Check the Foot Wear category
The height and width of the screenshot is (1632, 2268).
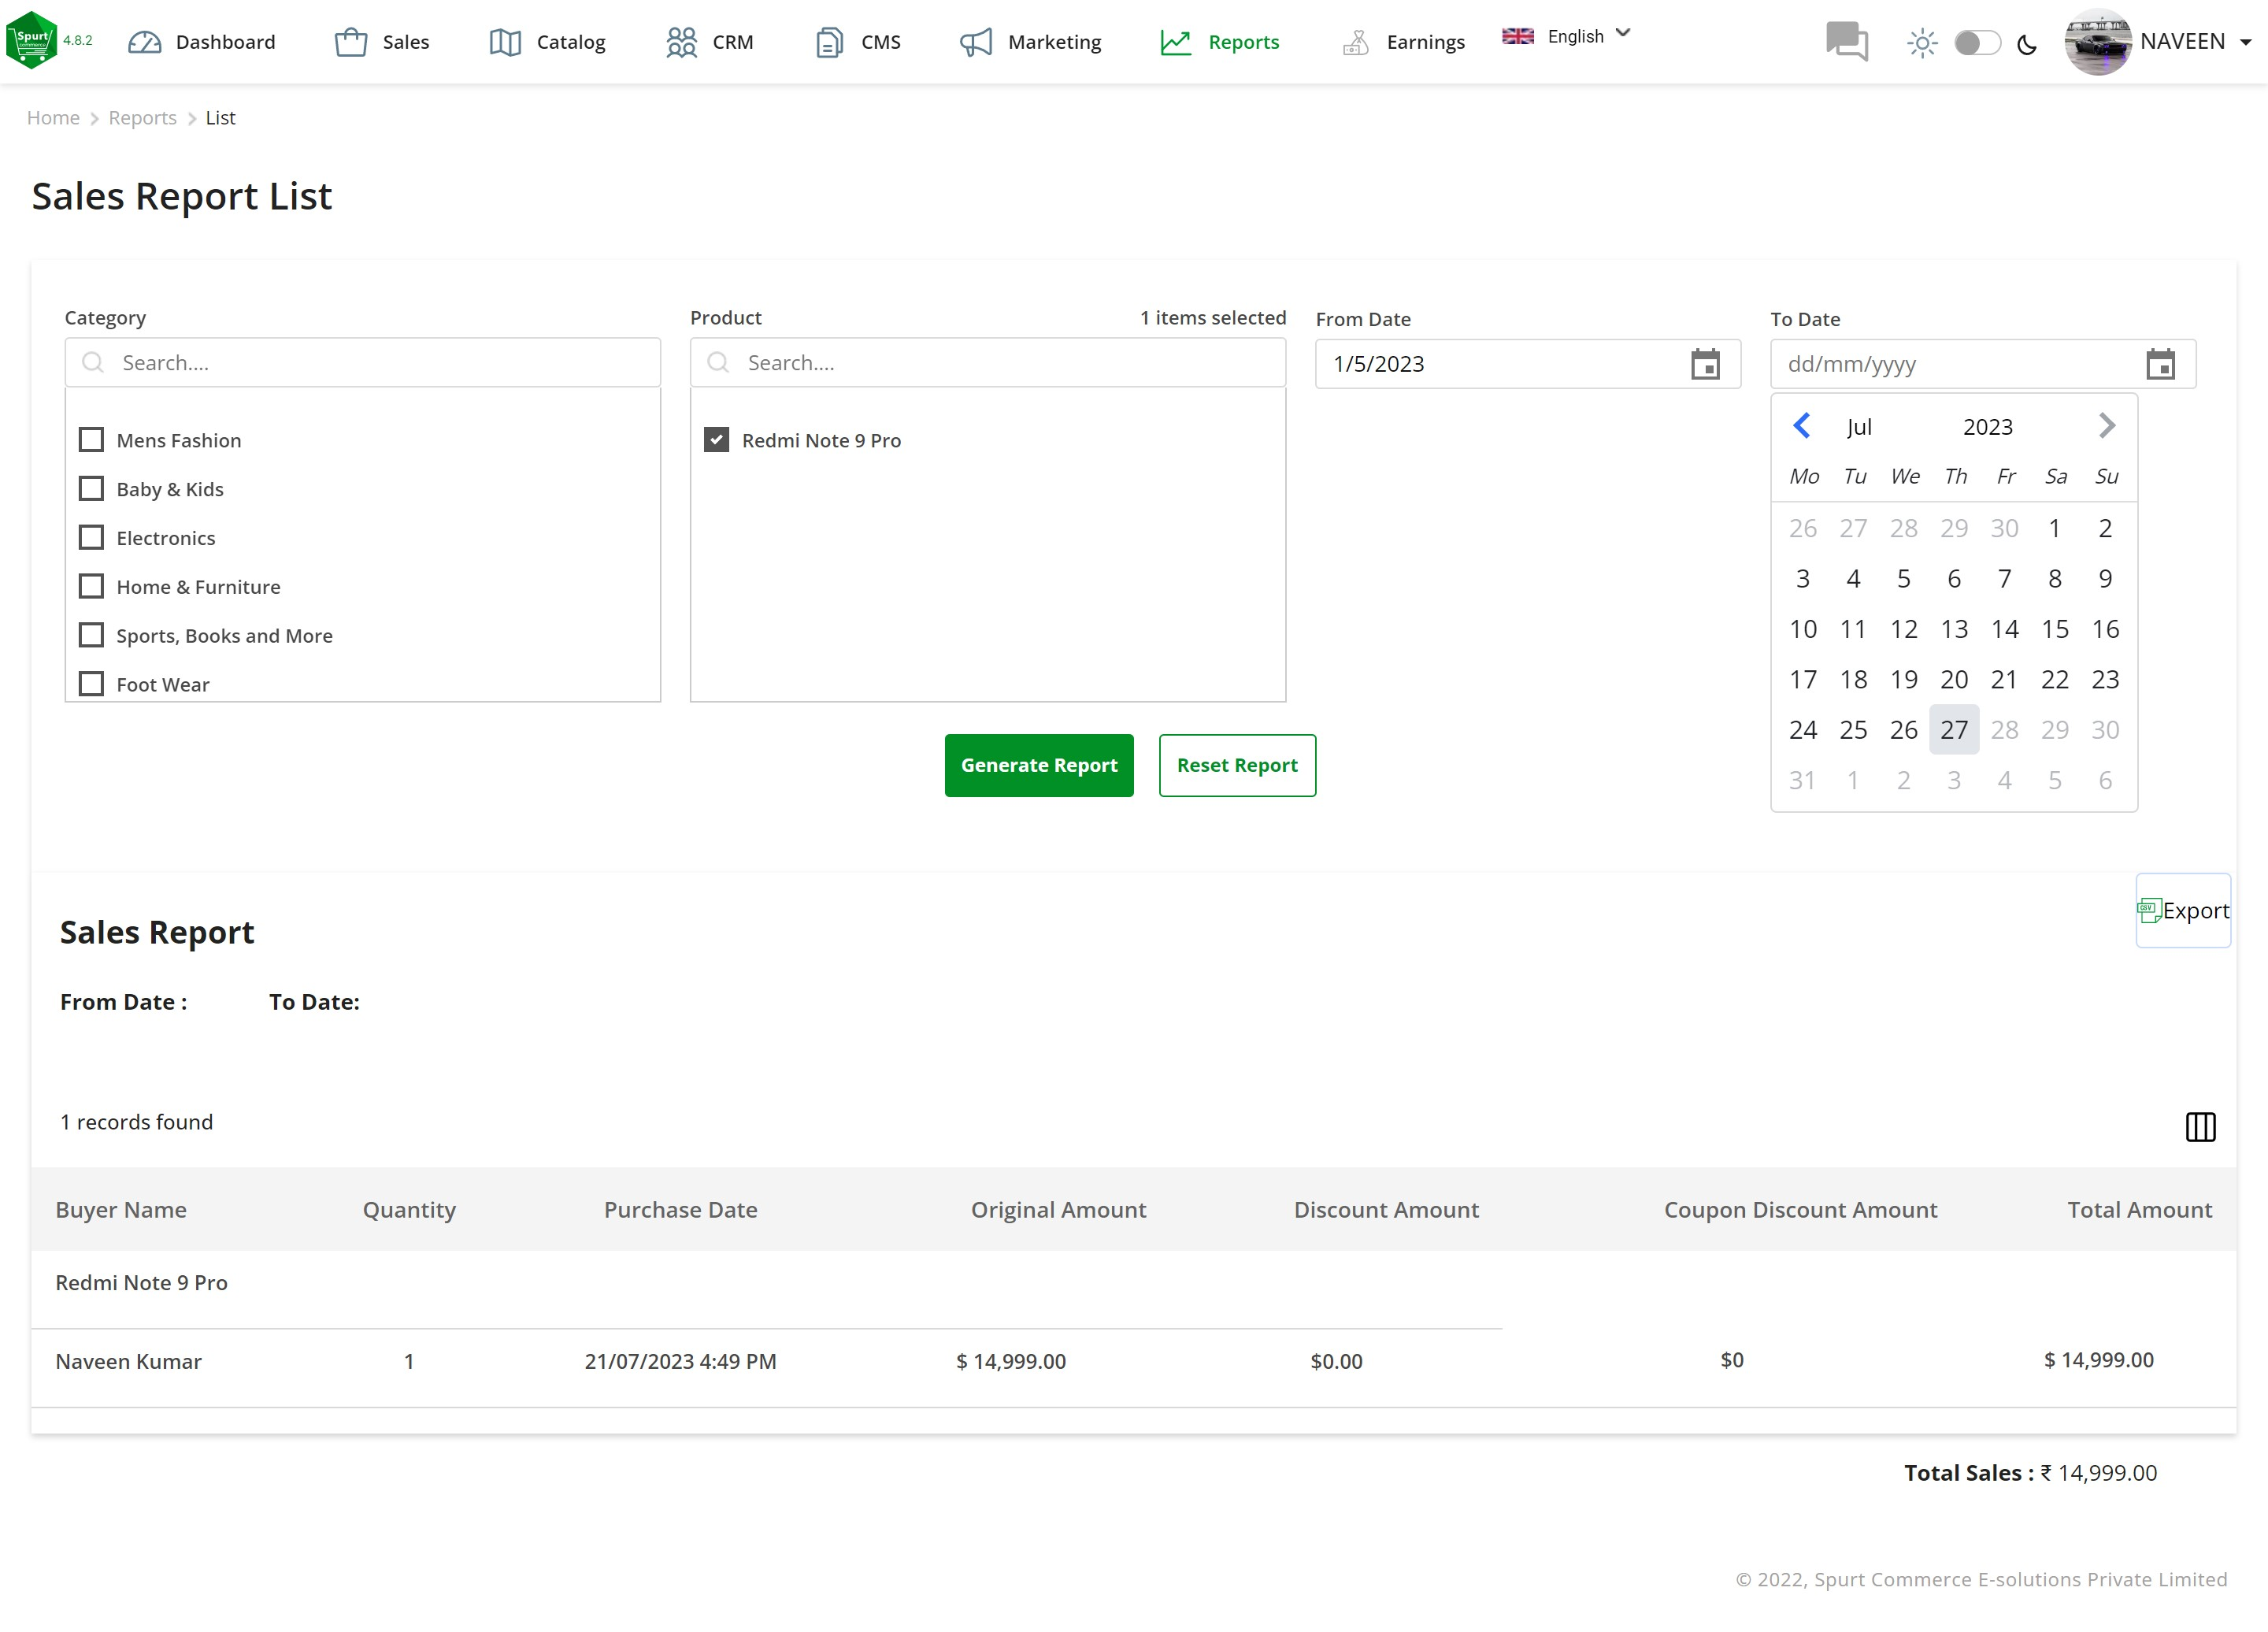[x=91, y=684]
